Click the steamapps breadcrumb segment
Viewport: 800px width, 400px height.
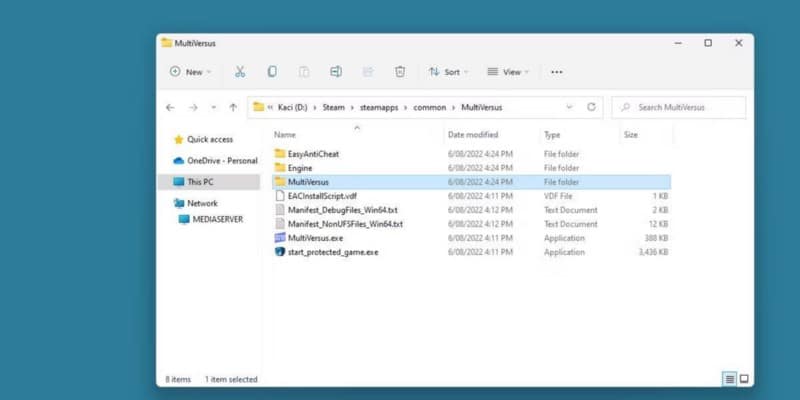click(379, 107)
